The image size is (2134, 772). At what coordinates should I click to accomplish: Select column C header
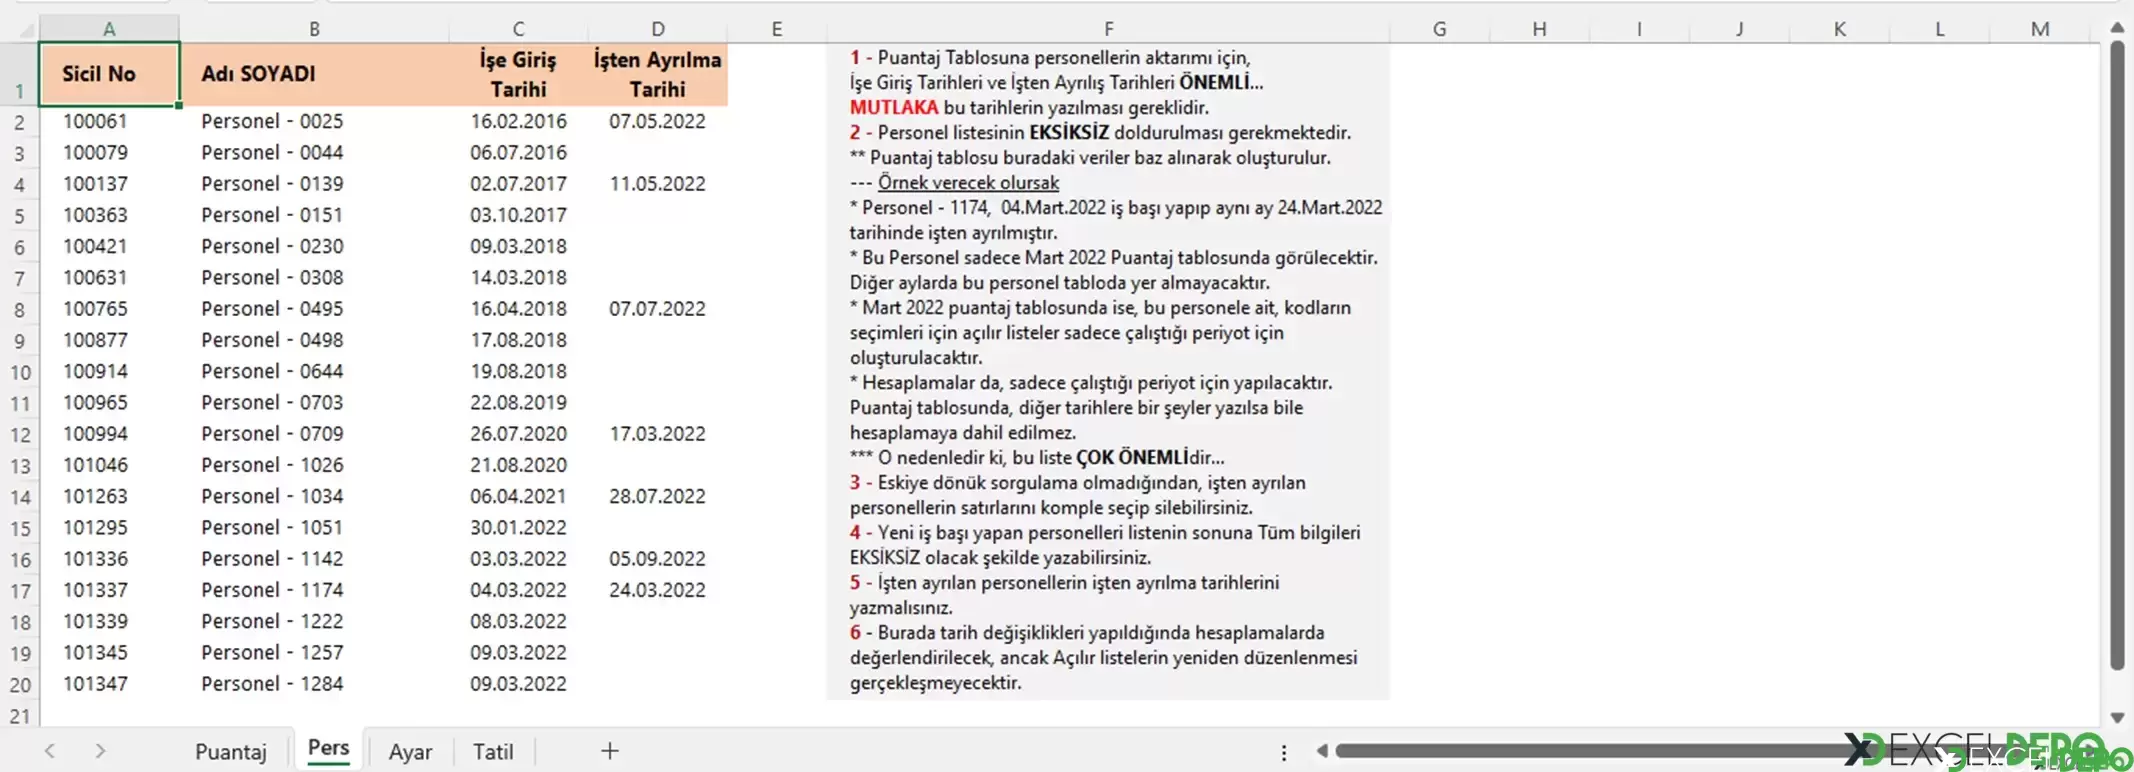click(x=518, y=29)
